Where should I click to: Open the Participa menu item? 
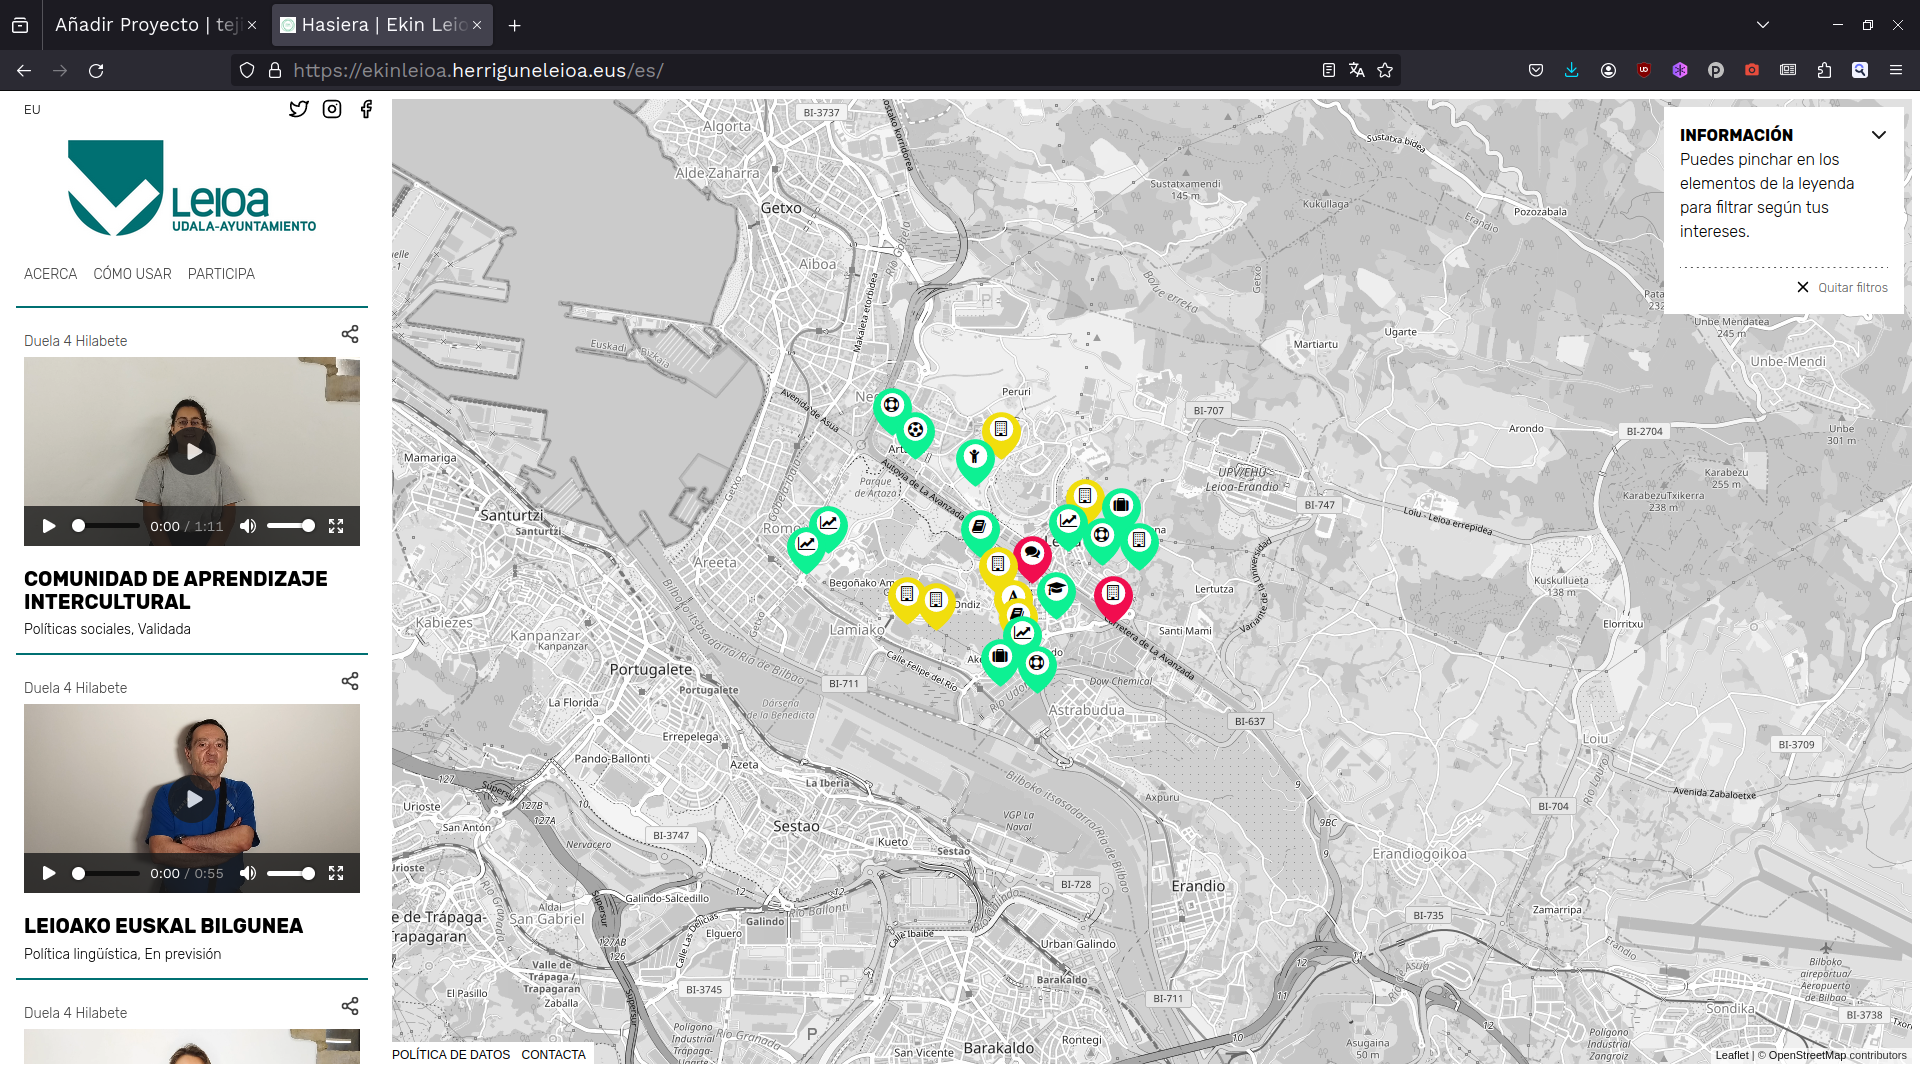click(x=221, y=274)
